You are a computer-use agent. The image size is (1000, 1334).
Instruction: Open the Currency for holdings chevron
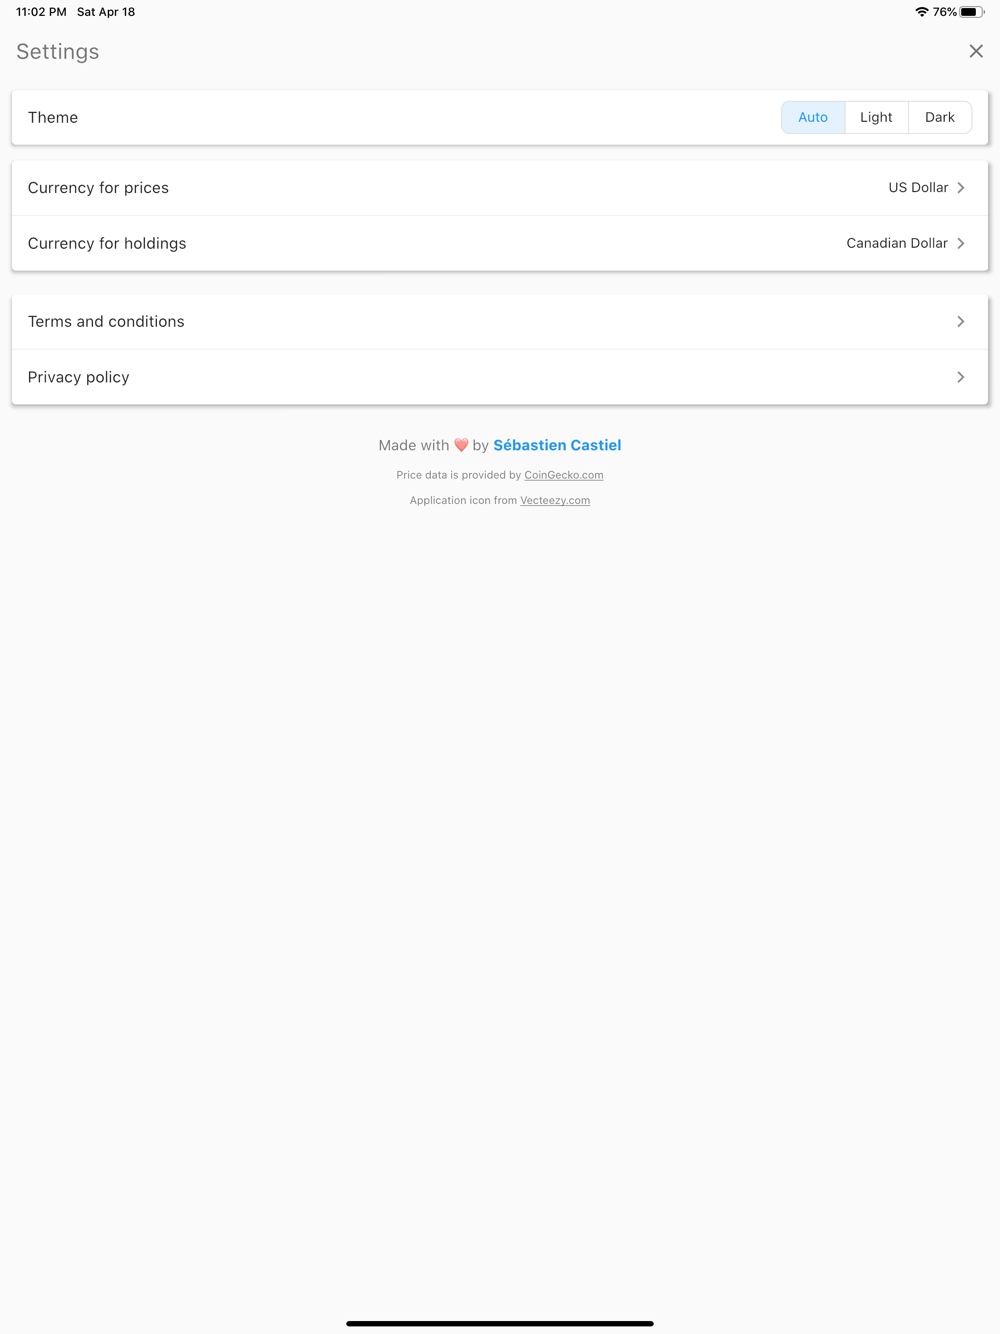click(961, 243)
